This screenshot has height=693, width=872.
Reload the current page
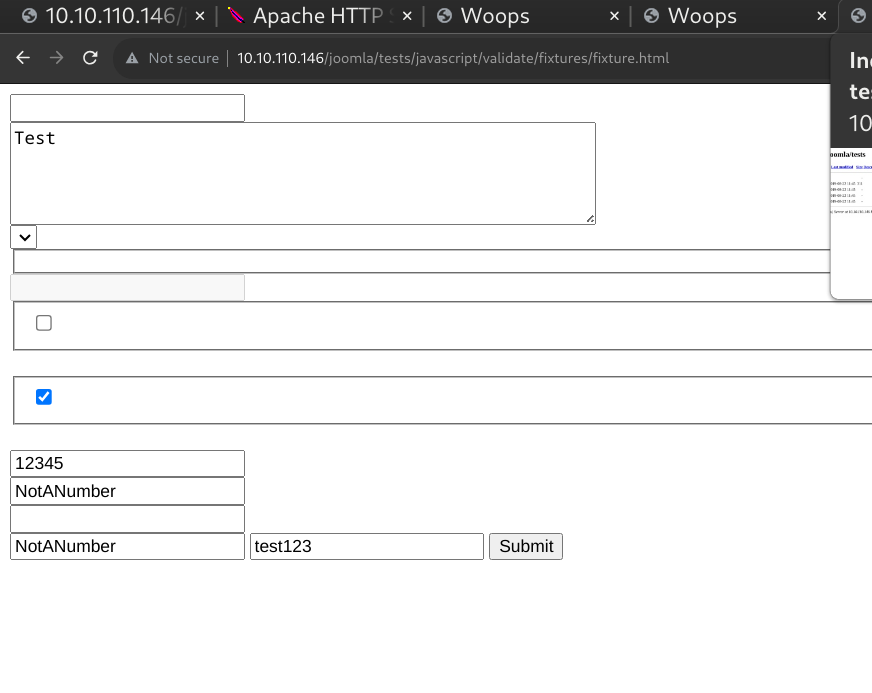(90, 58)
